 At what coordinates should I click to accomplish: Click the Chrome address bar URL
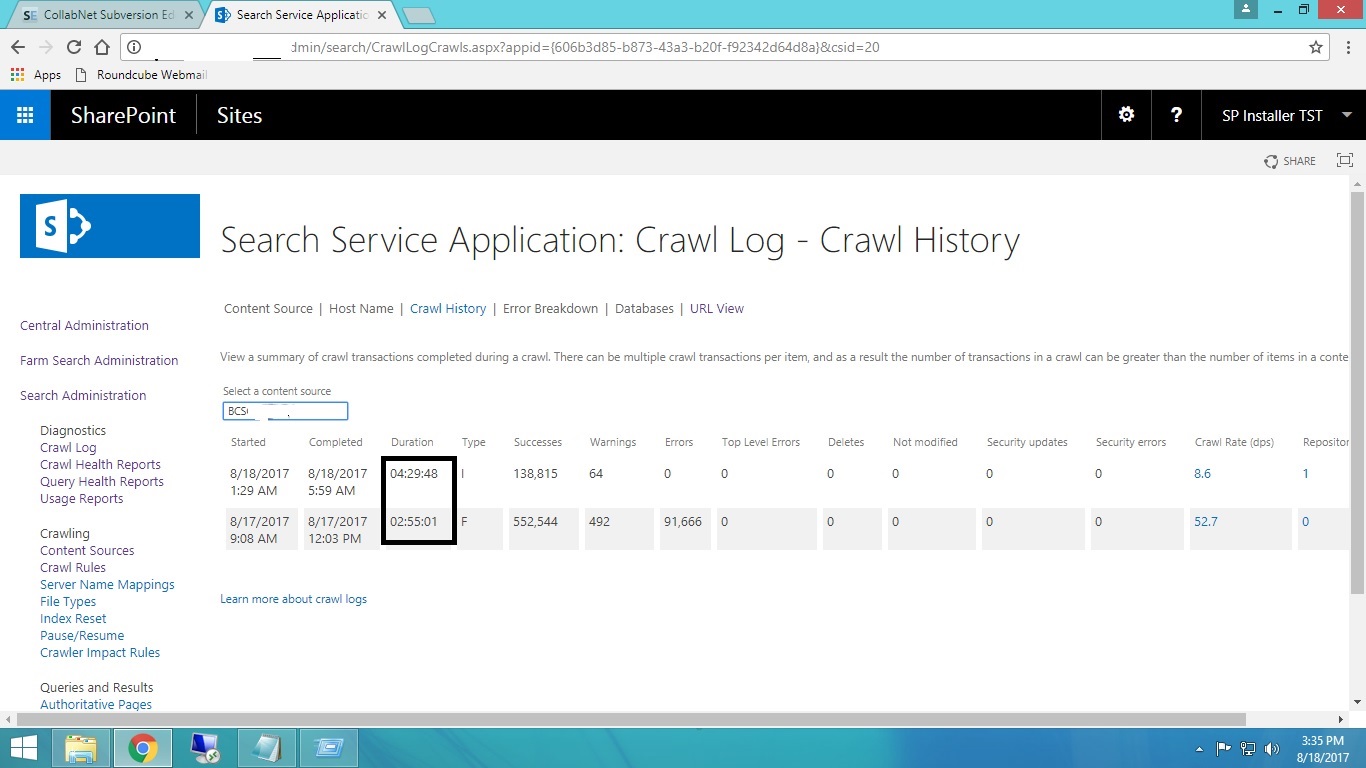tap(585, 47)
